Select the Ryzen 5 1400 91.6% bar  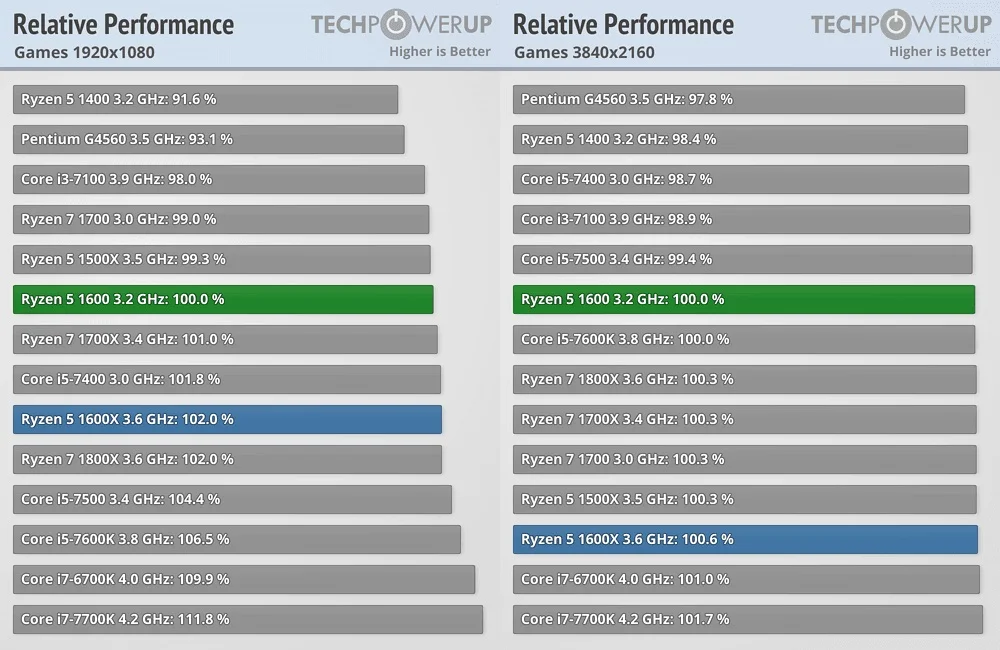click(205, 100)
